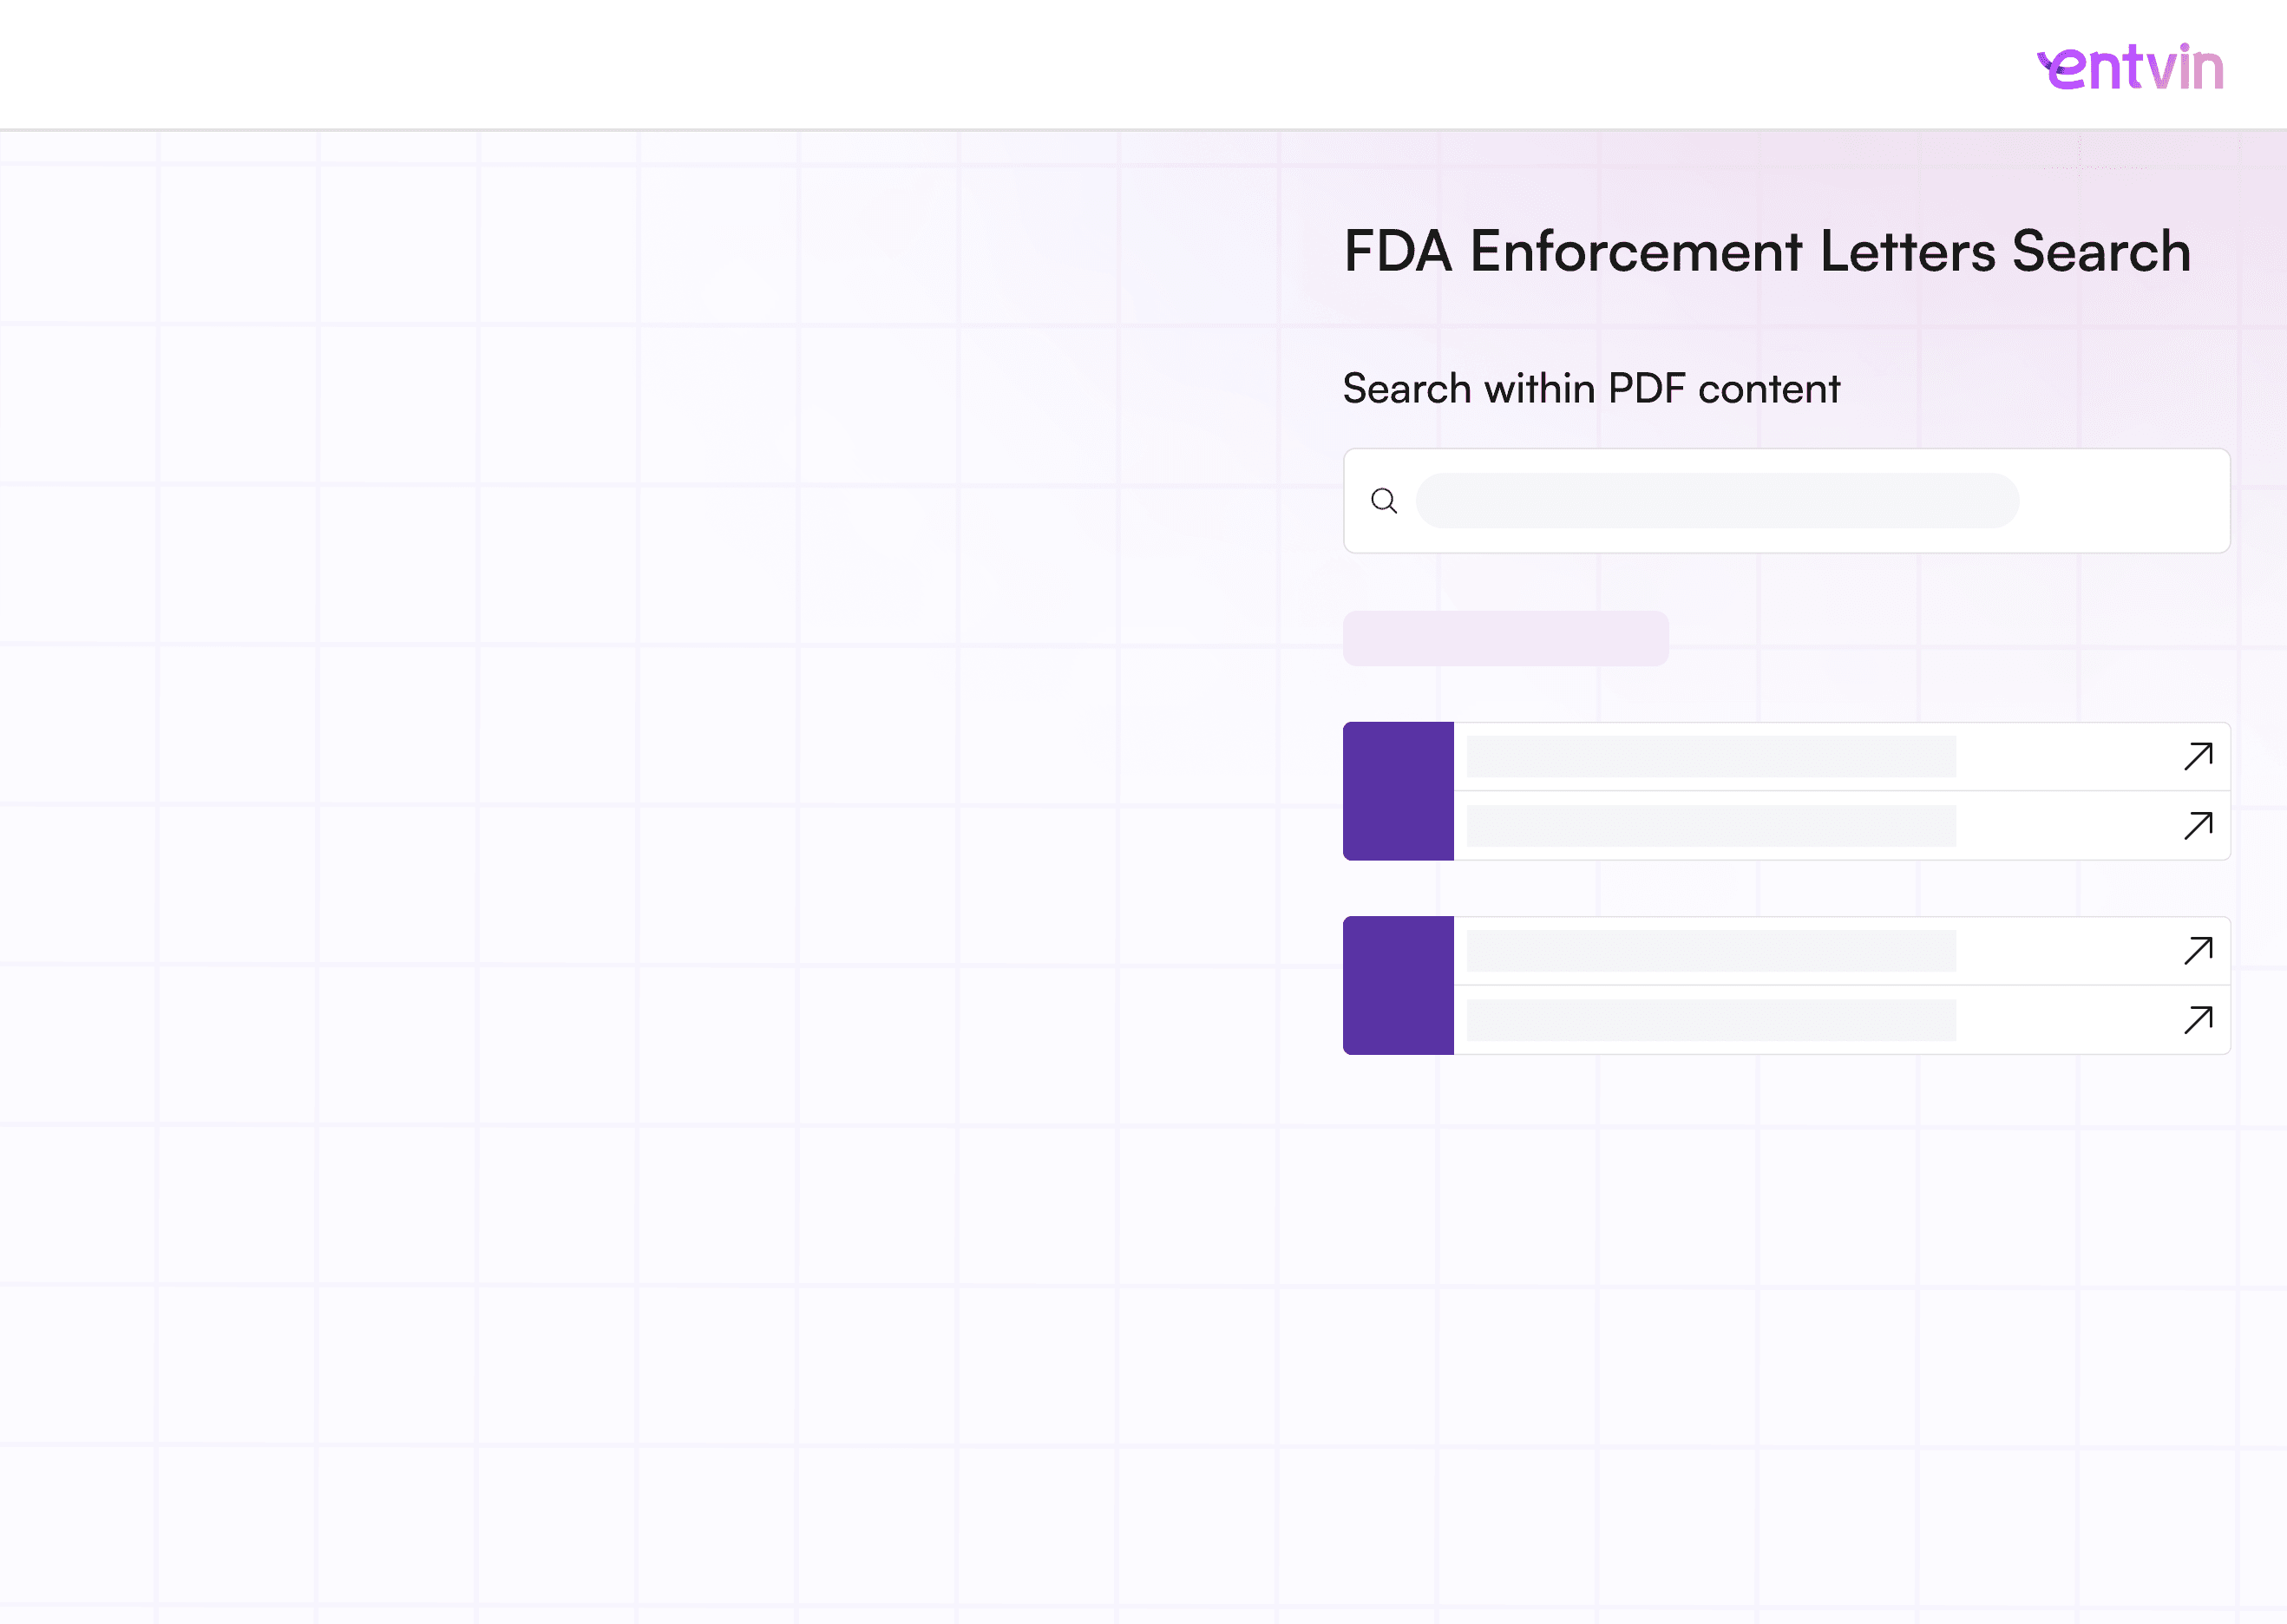Click the 'Search within PDF content' label
Screen dimensions: 2287x1624
1591,389
